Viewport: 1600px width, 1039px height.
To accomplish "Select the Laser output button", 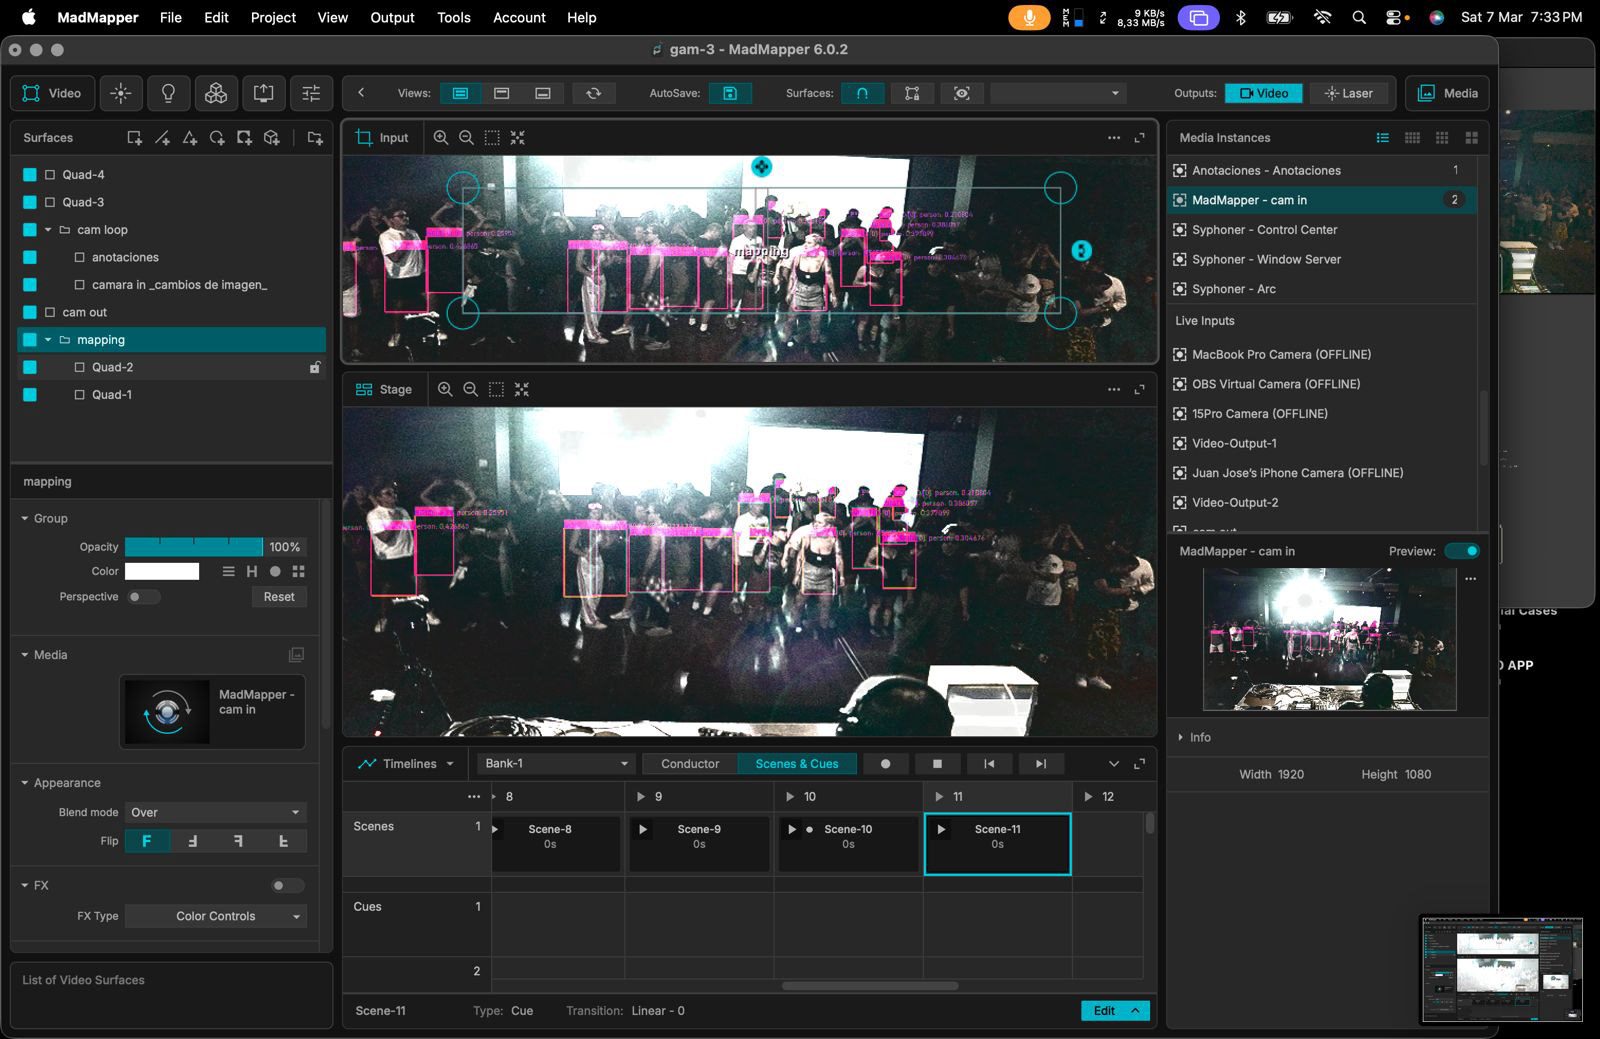I will [1349, 93].
